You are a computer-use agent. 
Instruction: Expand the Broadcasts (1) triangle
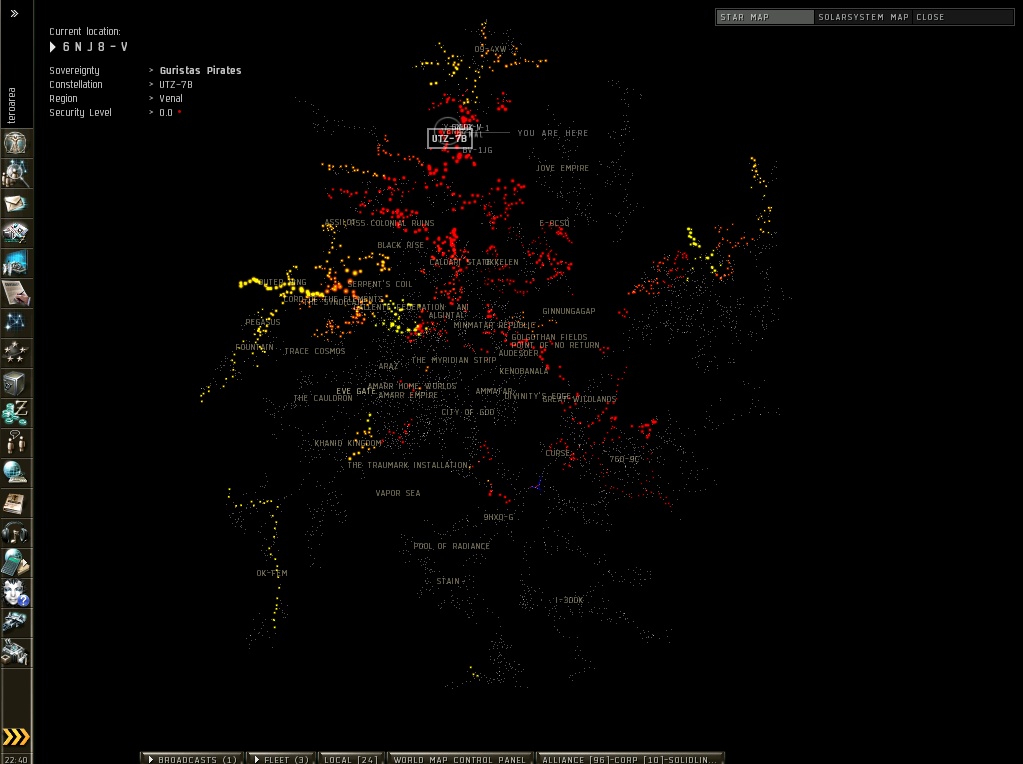pos(151,759)
